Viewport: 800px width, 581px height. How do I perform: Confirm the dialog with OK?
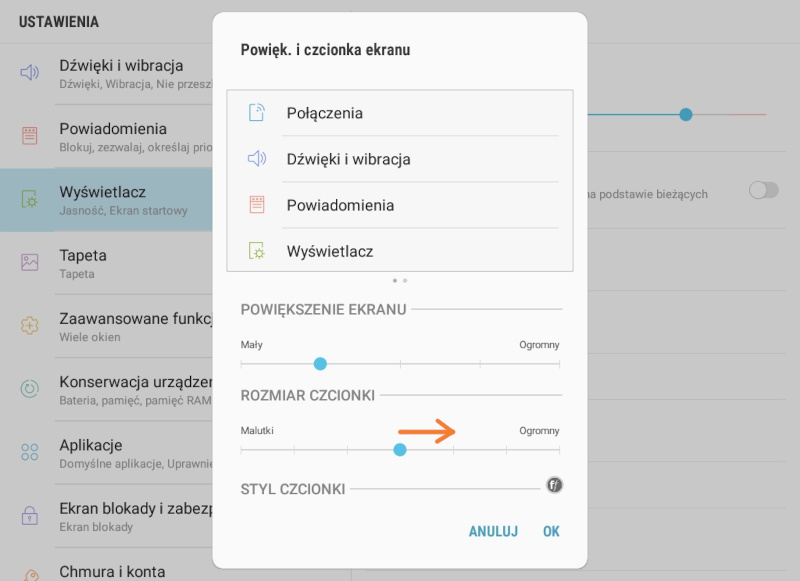tap(551, 532)
